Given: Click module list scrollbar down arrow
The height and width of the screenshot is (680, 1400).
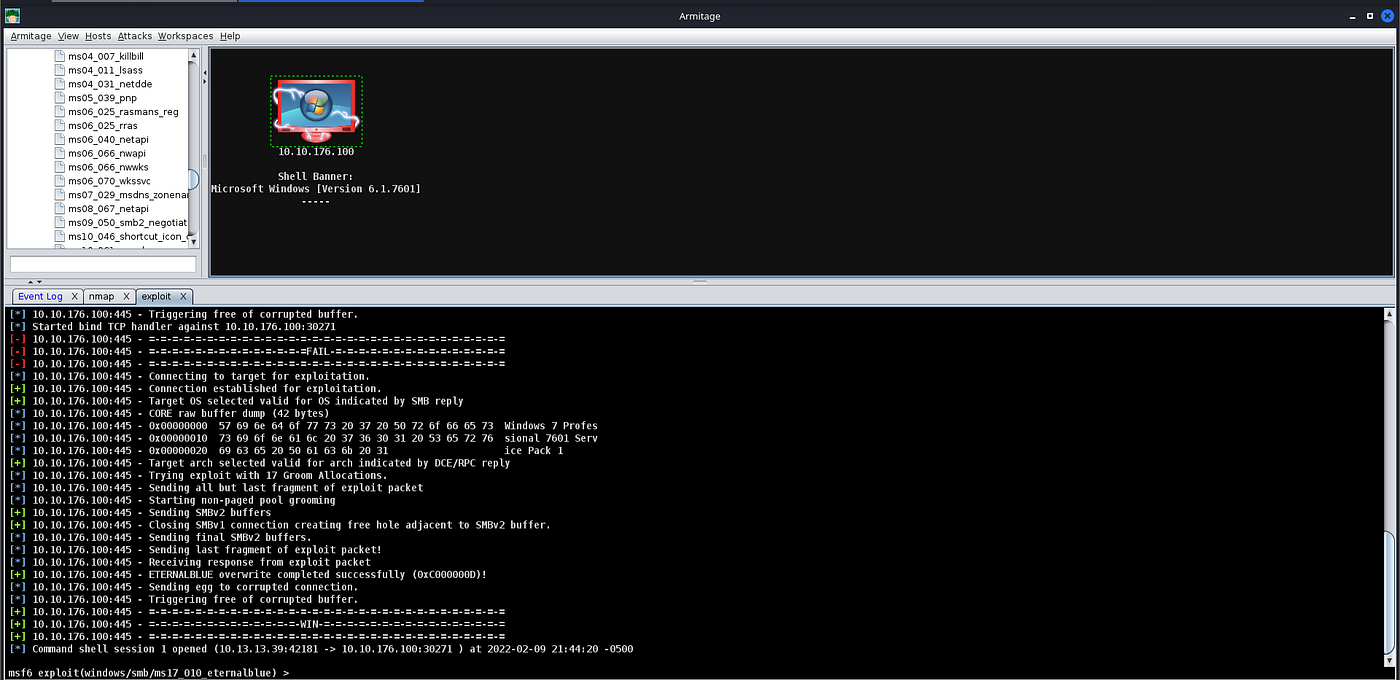Looking at the screenshot, I should point(194,242).
